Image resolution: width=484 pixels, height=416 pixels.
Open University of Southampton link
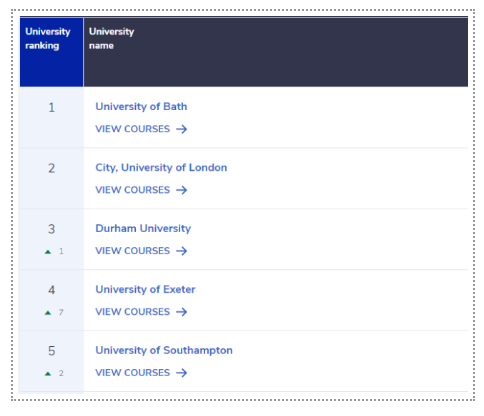[164, 350]
